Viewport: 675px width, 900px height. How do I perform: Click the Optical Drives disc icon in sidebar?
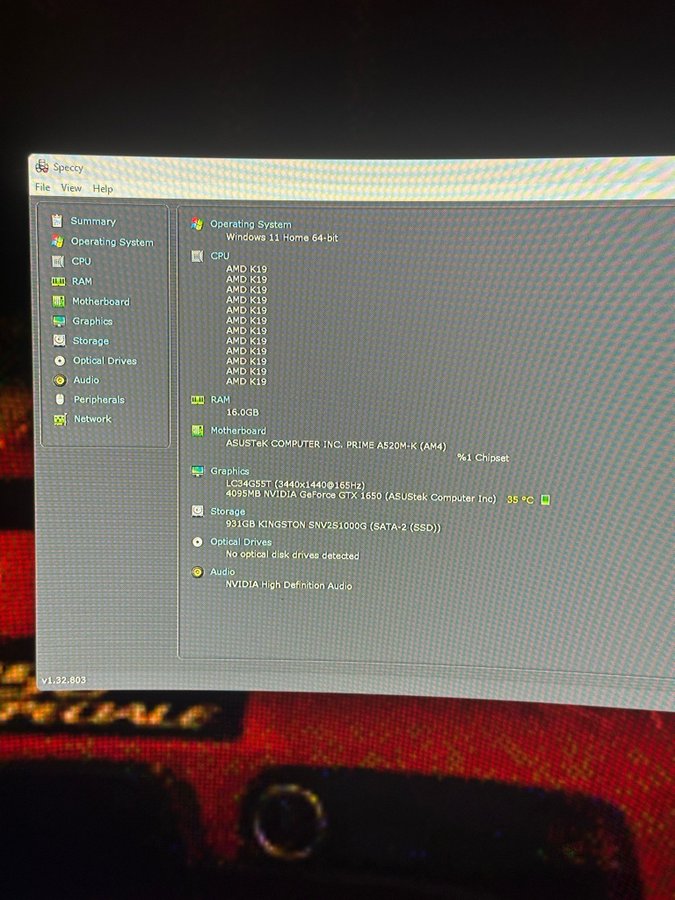coord(60,360)
